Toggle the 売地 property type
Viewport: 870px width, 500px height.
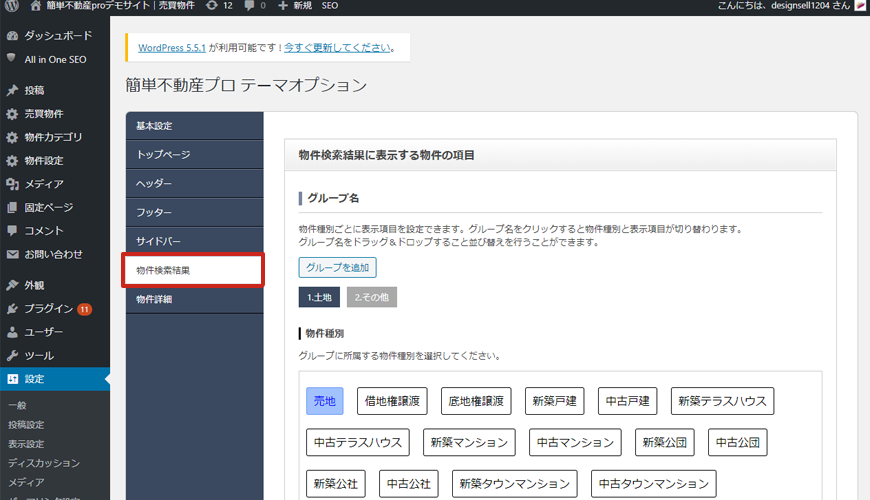click(x=325, y=402)
